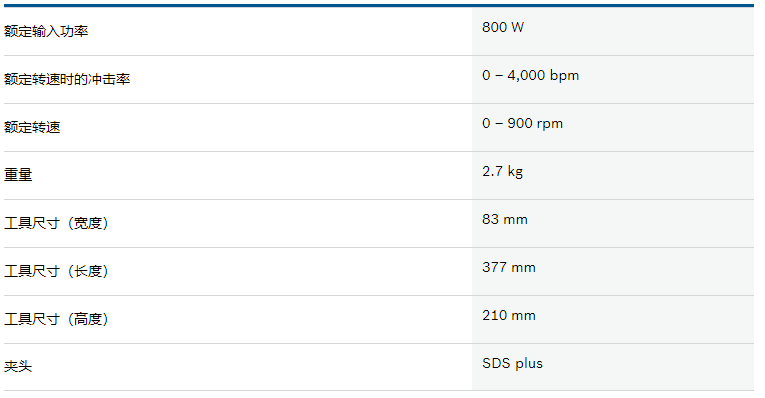Click the 夹头 row label
The height and width of the screenshot is (398, 765).
(18, 366)
